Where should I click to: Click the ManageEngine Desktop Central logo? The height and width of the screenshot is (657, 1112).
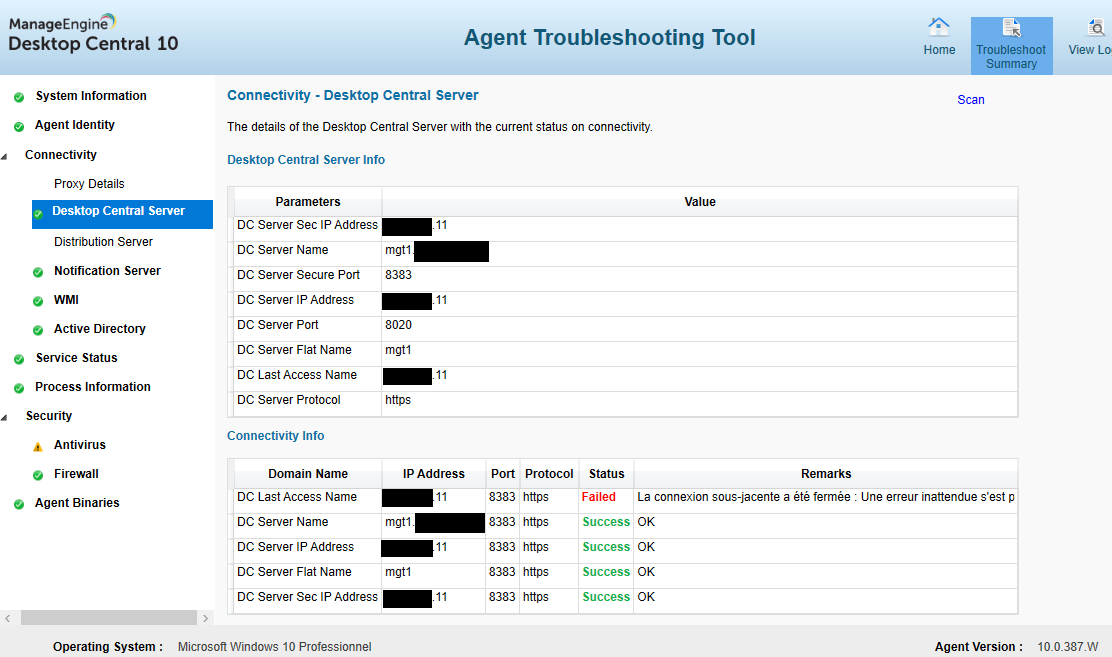pos(93,33)
